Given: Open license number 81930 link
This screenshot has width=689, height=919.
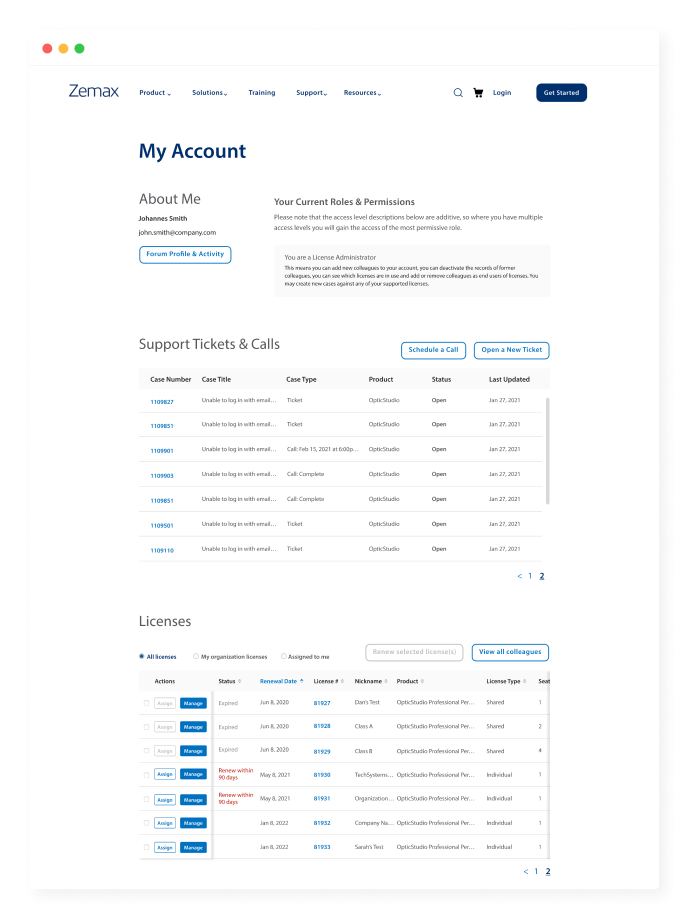Looking at the screenshot, I should coord(322,775).
